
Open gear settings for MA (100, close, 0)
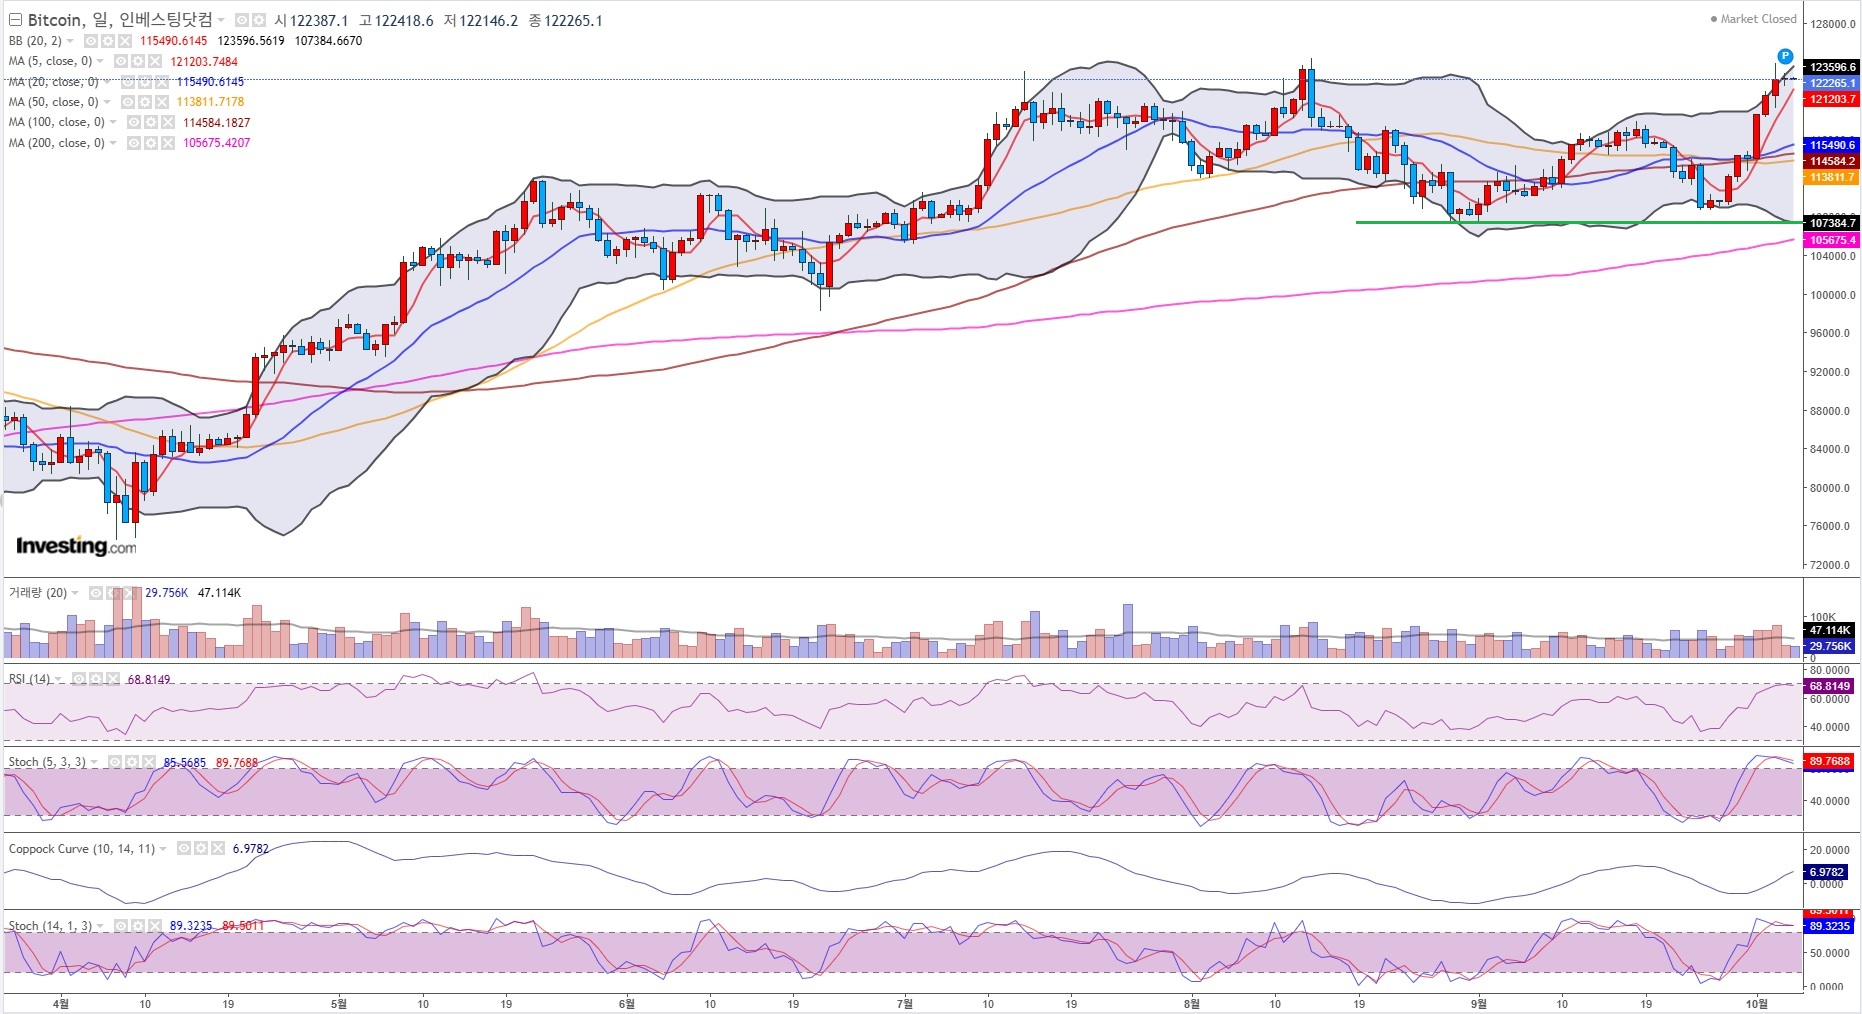click(x=151, y=122)
